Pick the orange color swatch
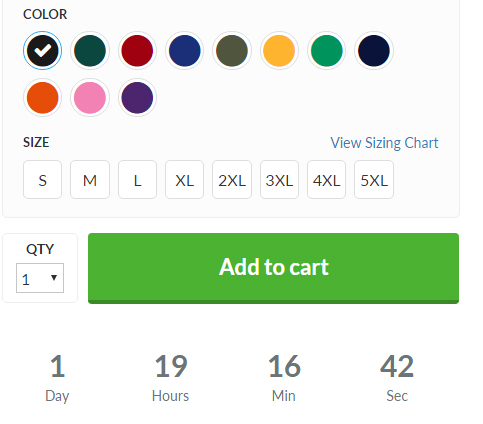This screenshot has width=483, height=424. (42, 98)
